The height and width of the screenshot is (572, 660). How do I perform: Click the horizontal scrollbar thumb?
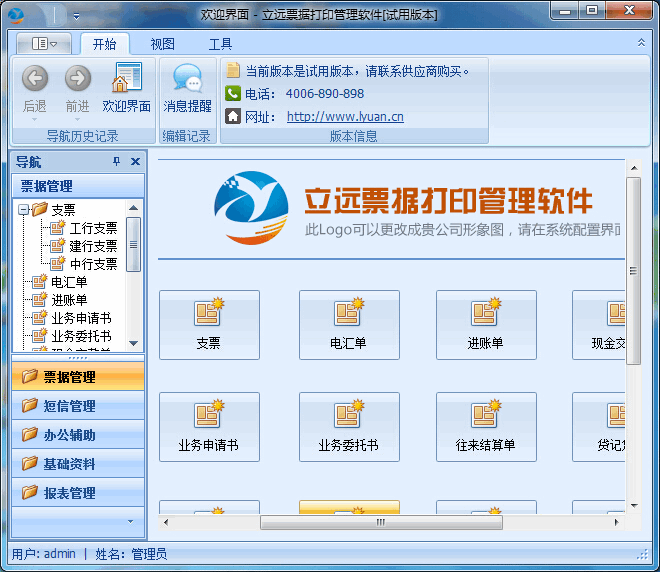coord(380,522)
